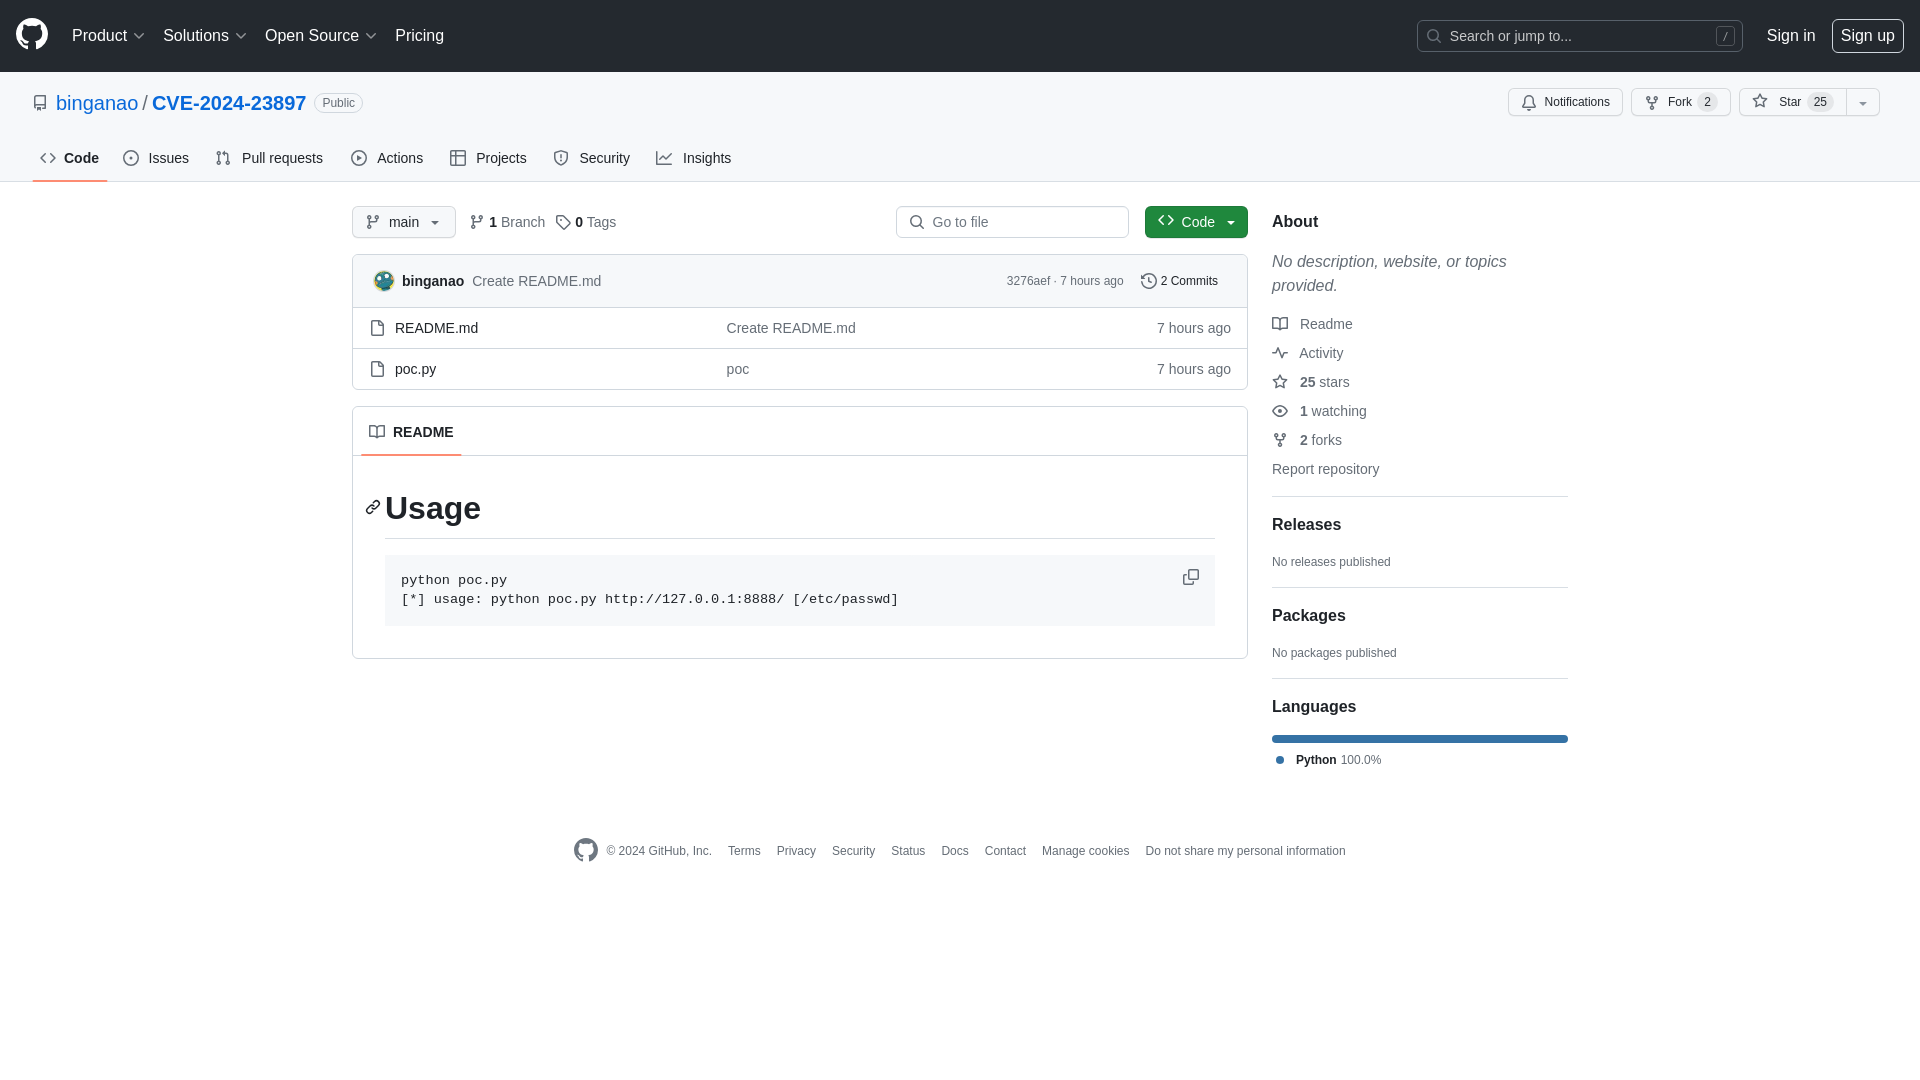The height and width of the screenshot is (1080, 1920).
Task: Click the Sign in link
Action: [1790, 36]
